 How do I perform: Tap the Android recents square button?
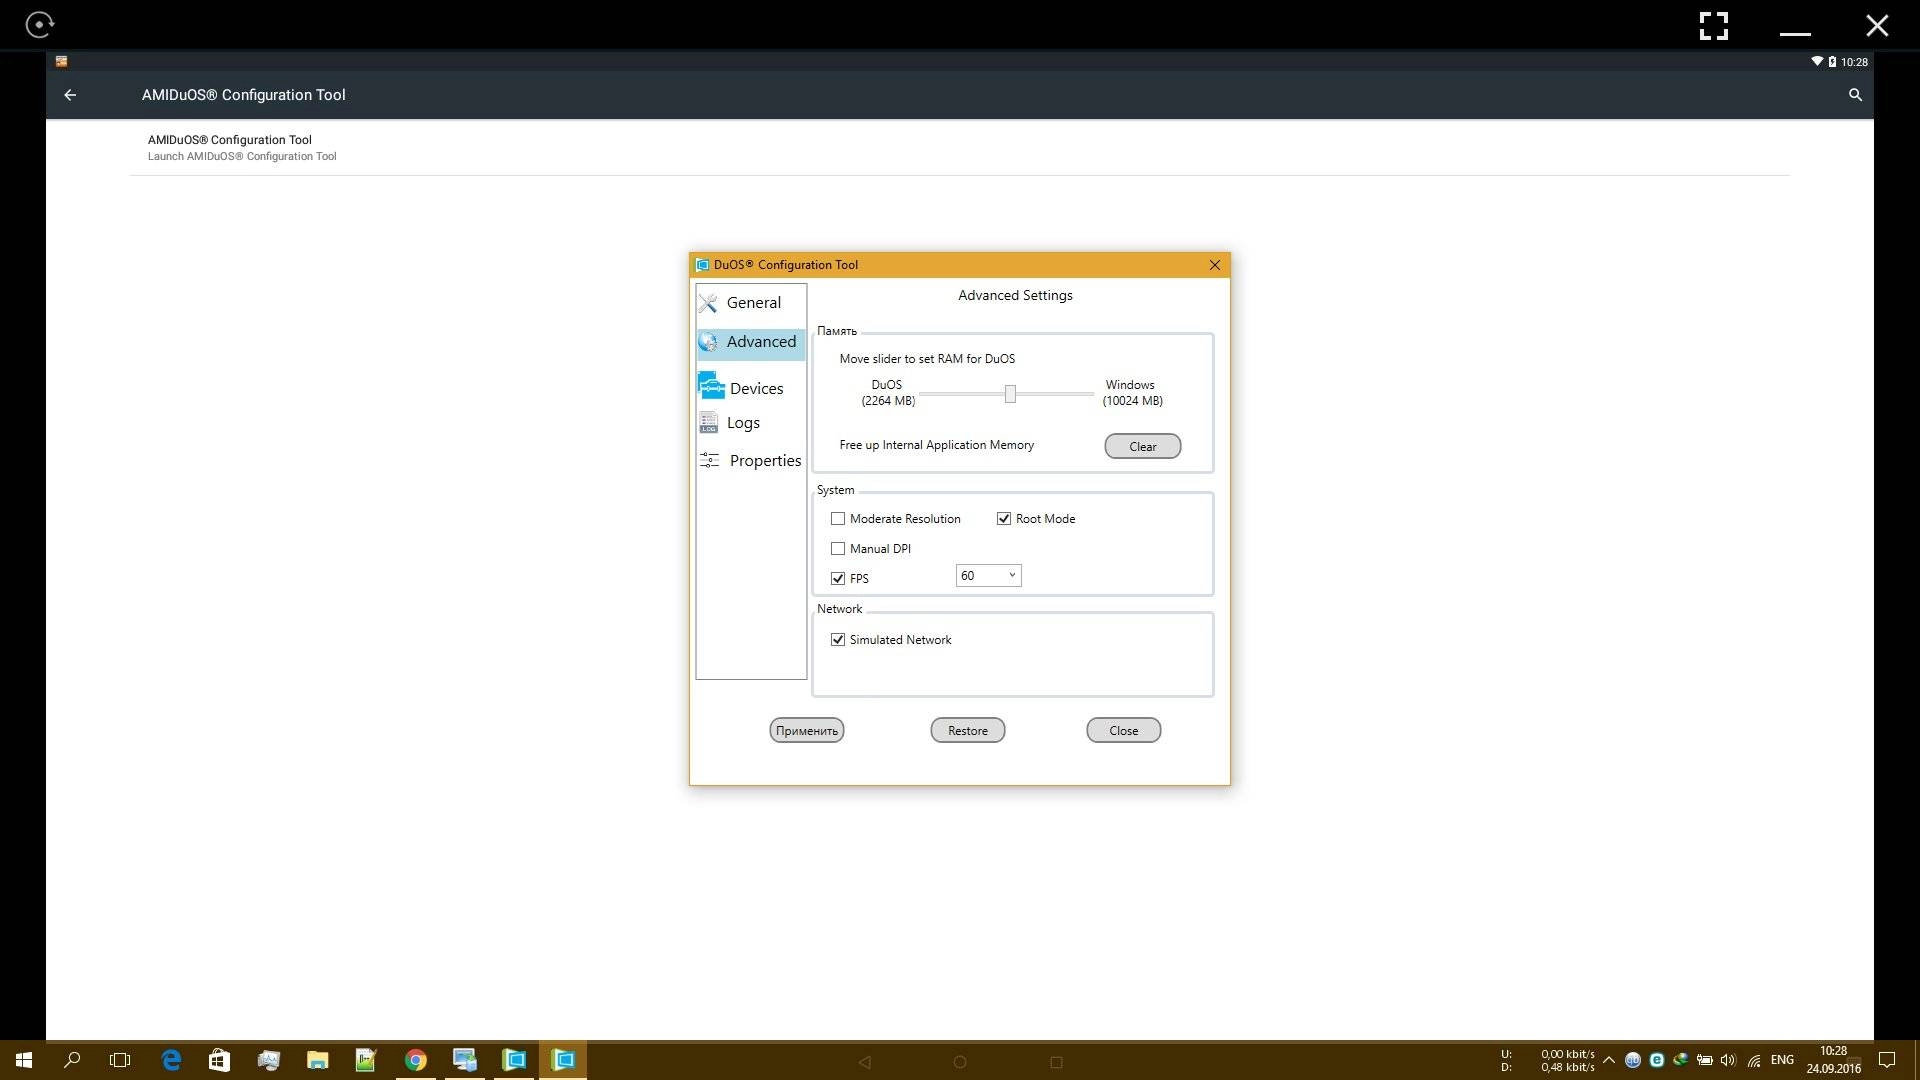(x=1056, y=1062)
